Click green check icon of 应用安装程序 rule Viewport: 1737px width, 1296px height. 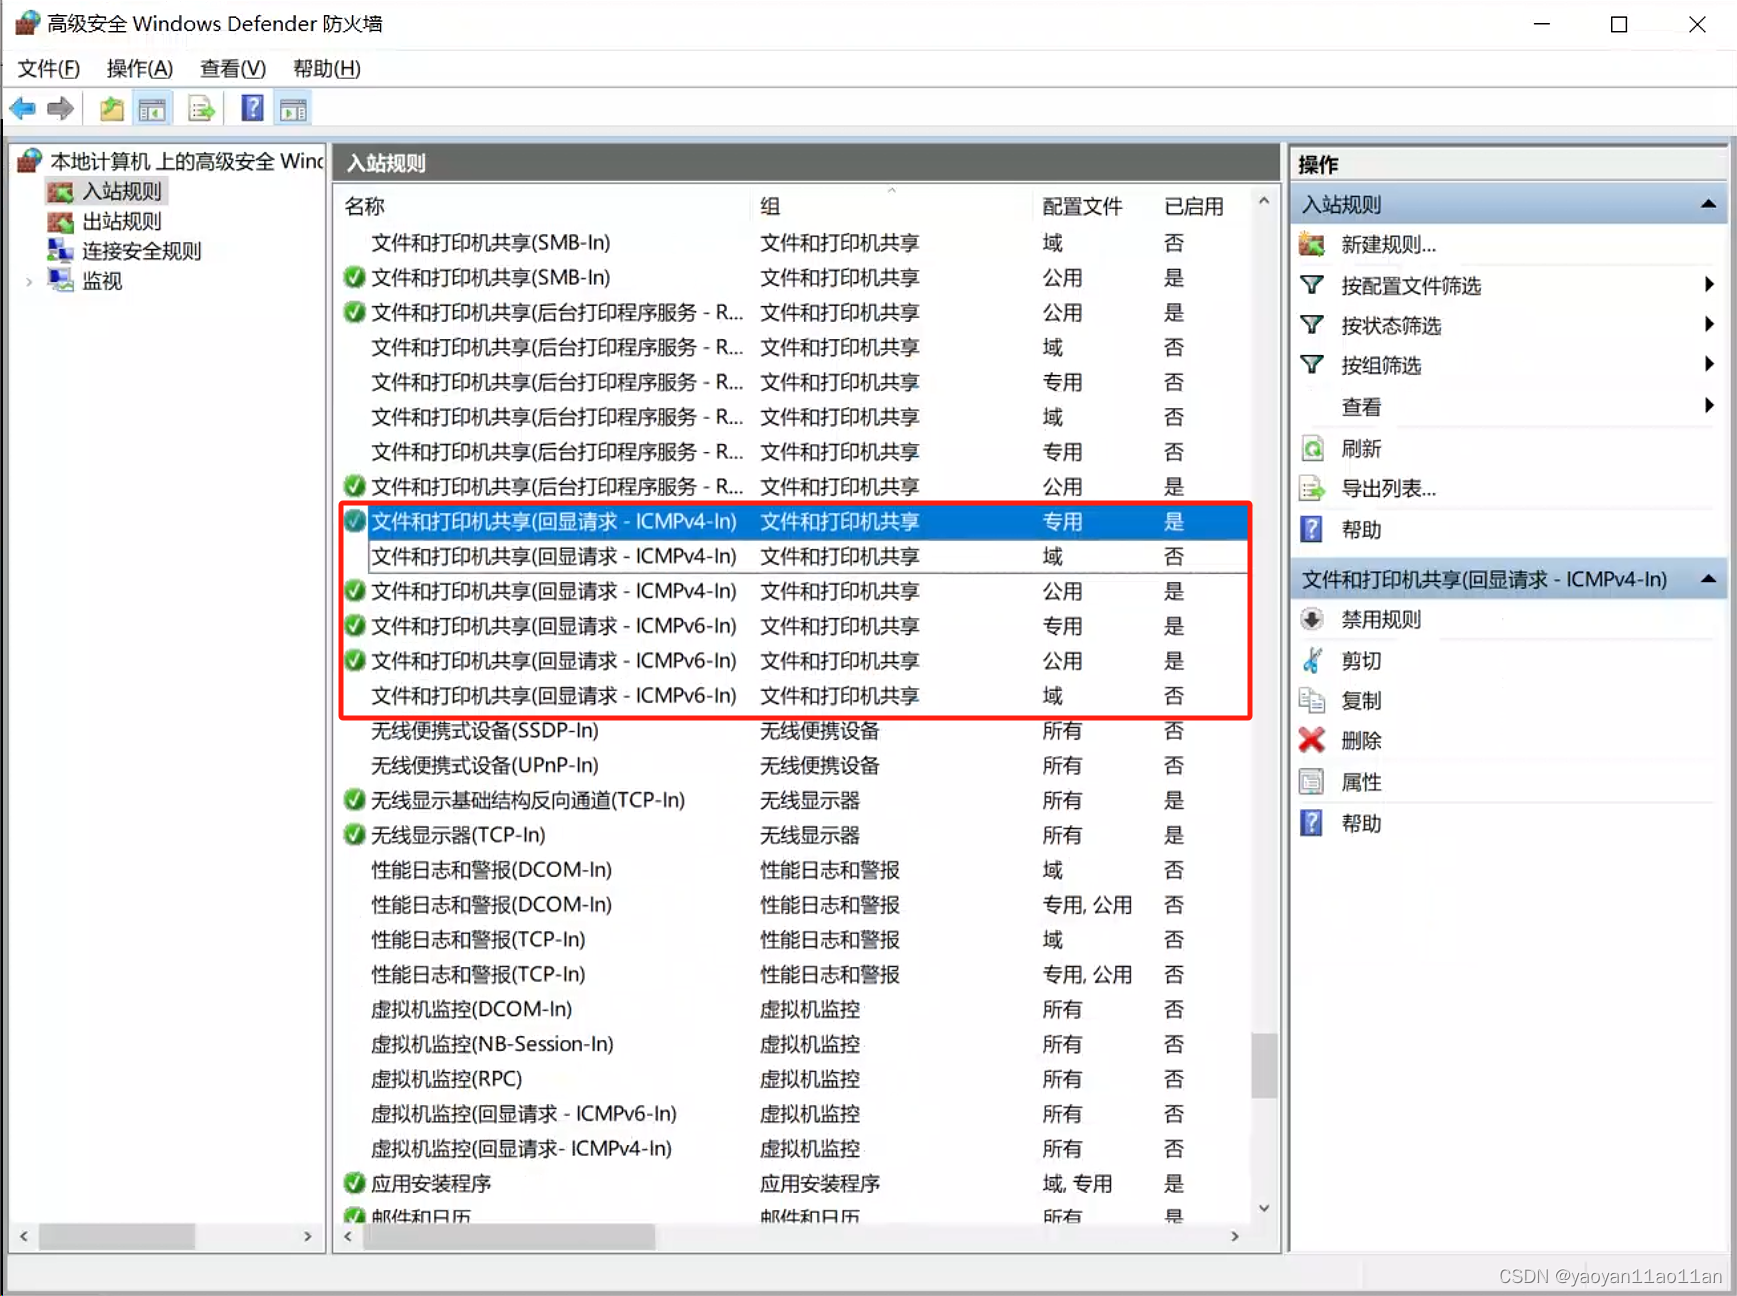(x=354, y=1183)
